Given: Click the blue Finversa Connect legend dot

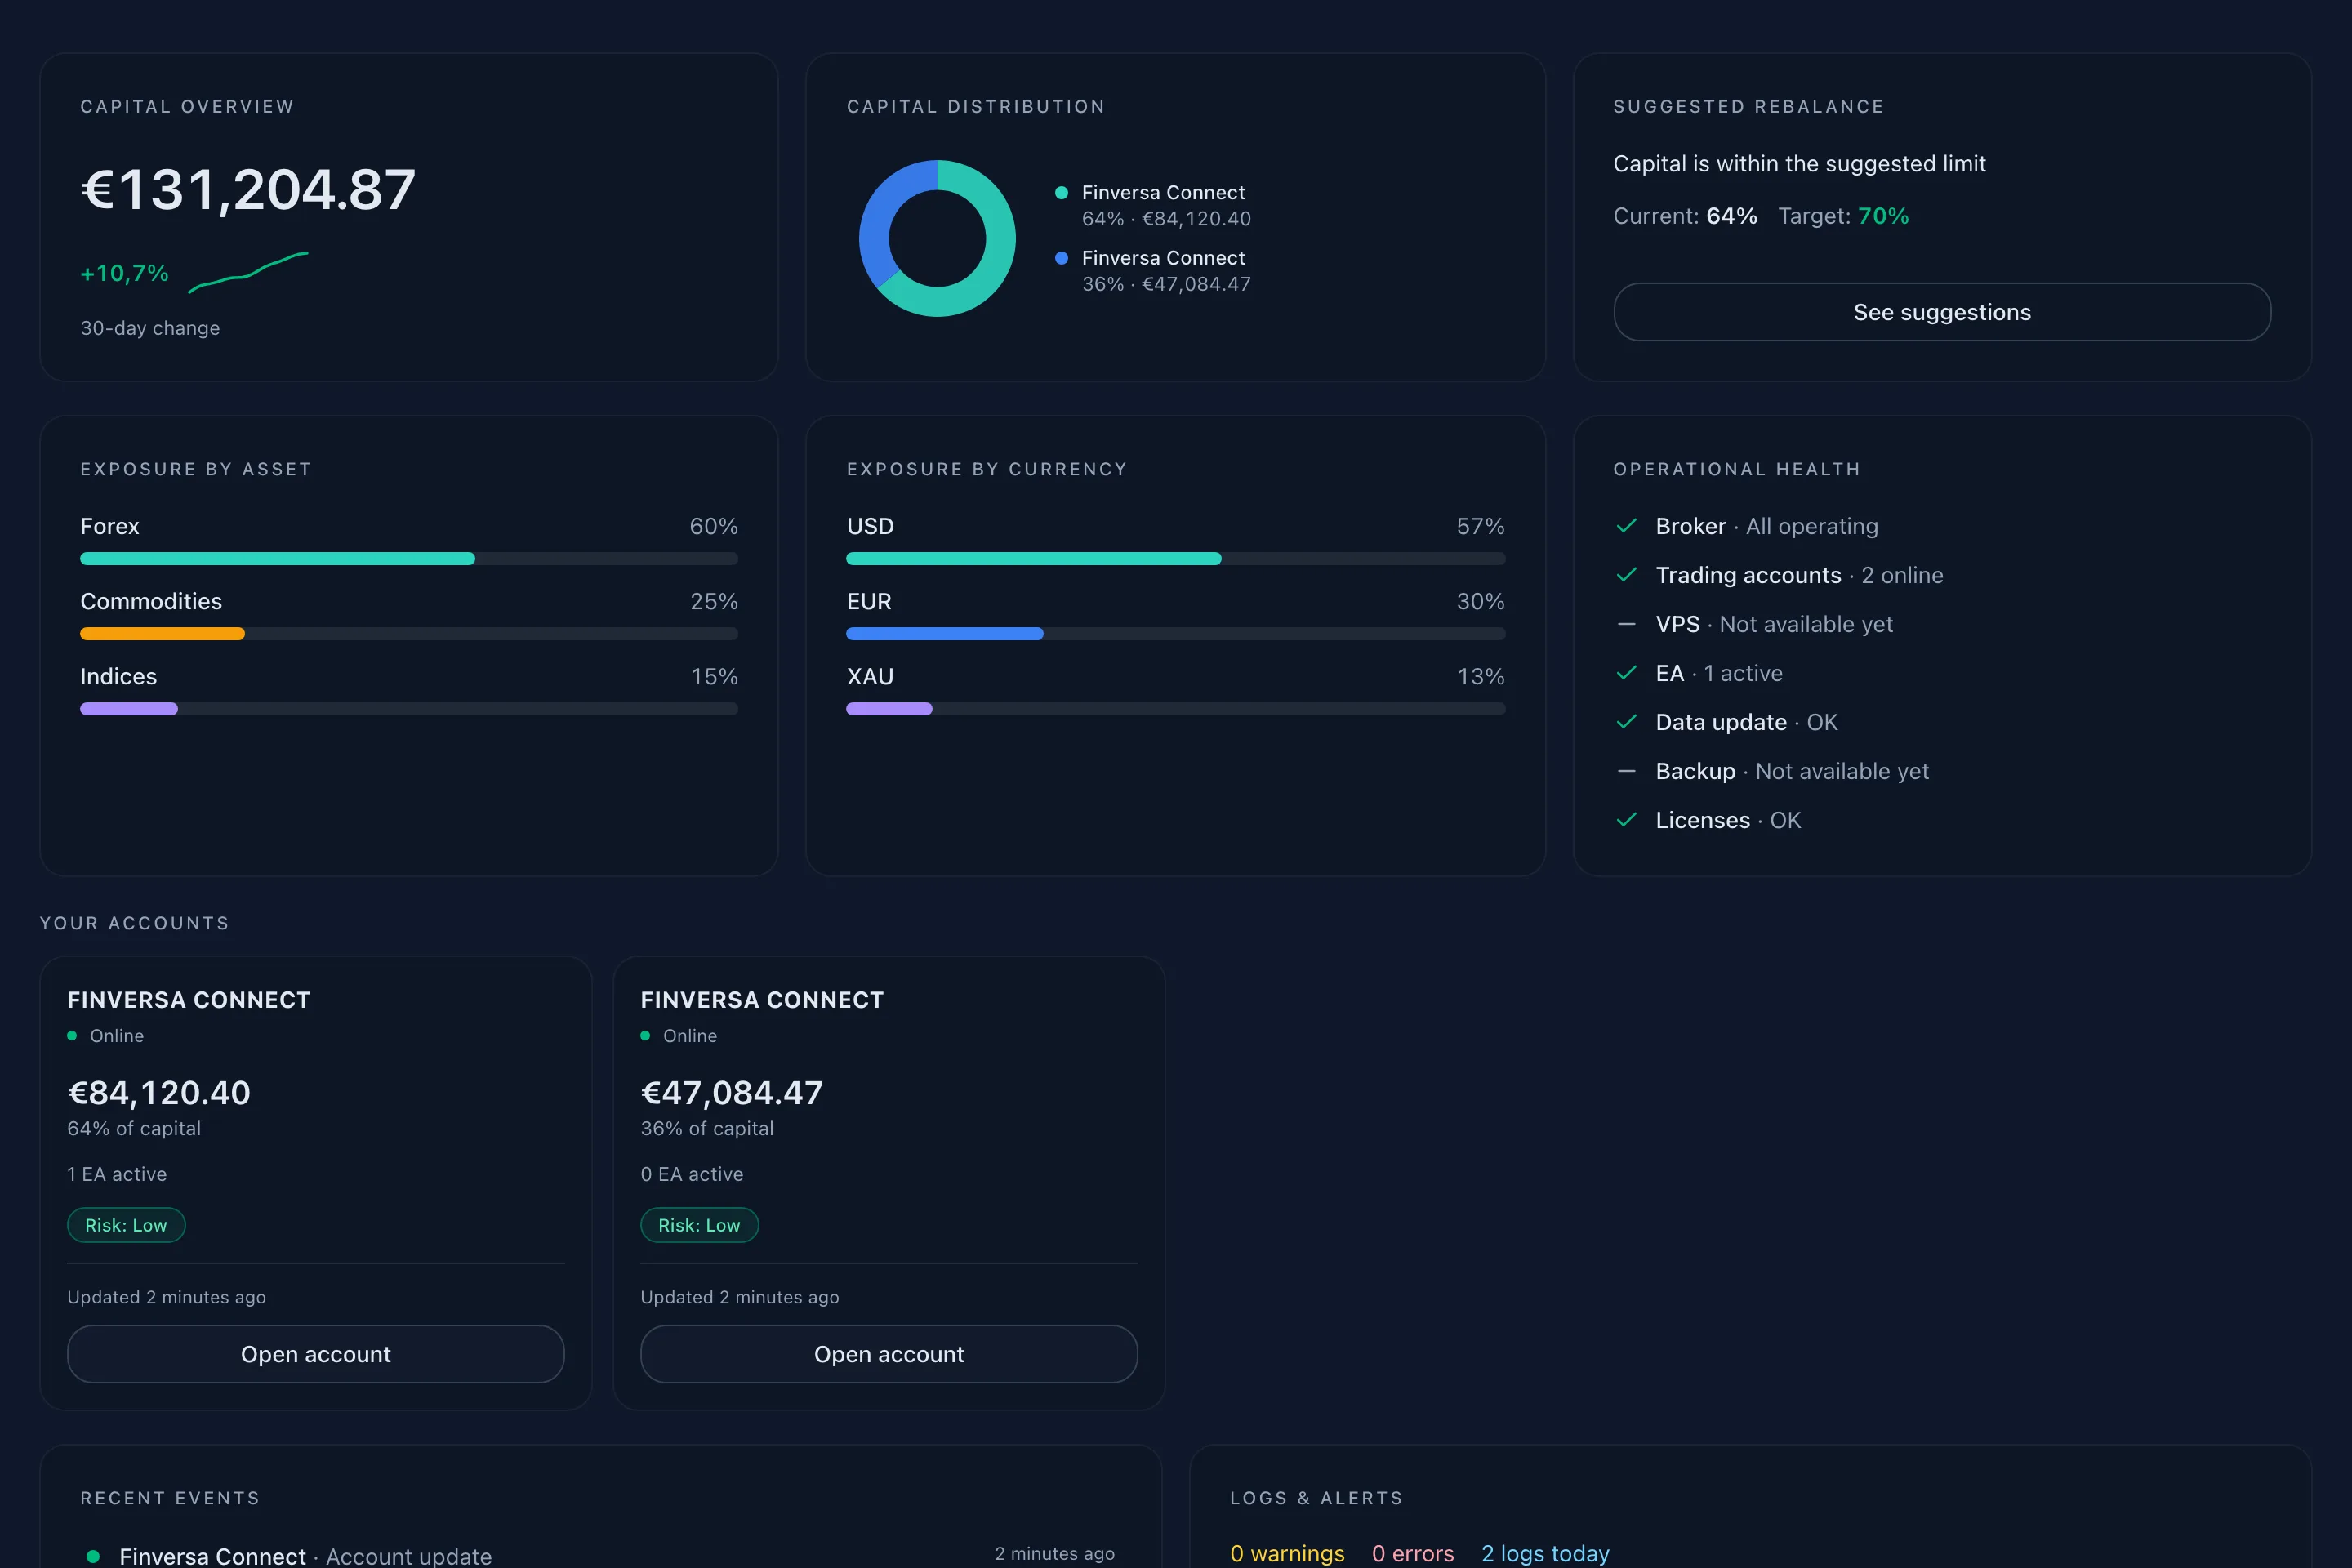Looking at the screenshot, I should point(1061,258).
